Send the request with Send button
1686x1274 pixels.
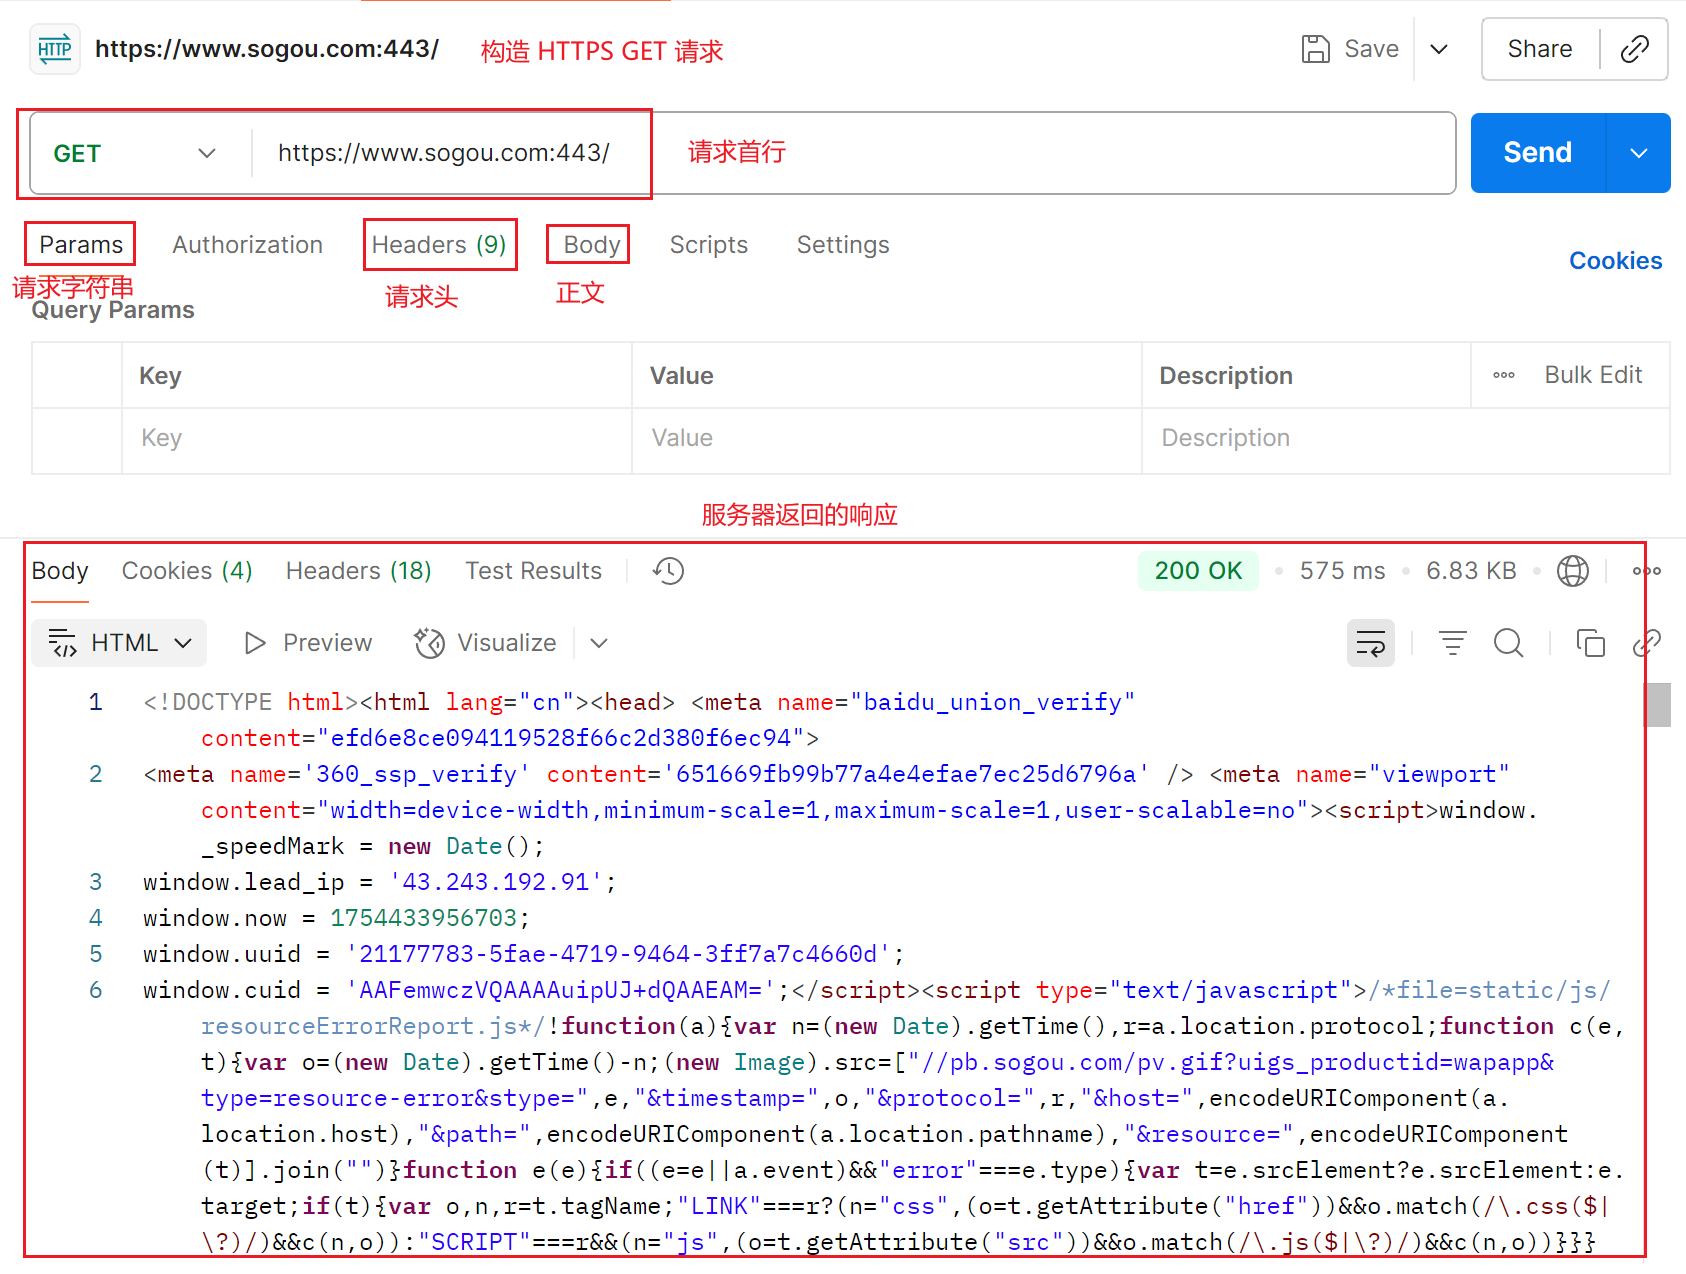(x=1538, y=152)
